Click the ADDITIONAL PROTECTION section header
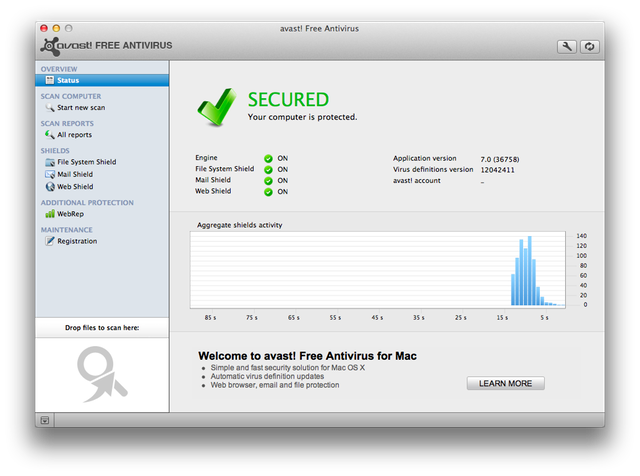Screen dimensions: 640x476 pos(87,202)
